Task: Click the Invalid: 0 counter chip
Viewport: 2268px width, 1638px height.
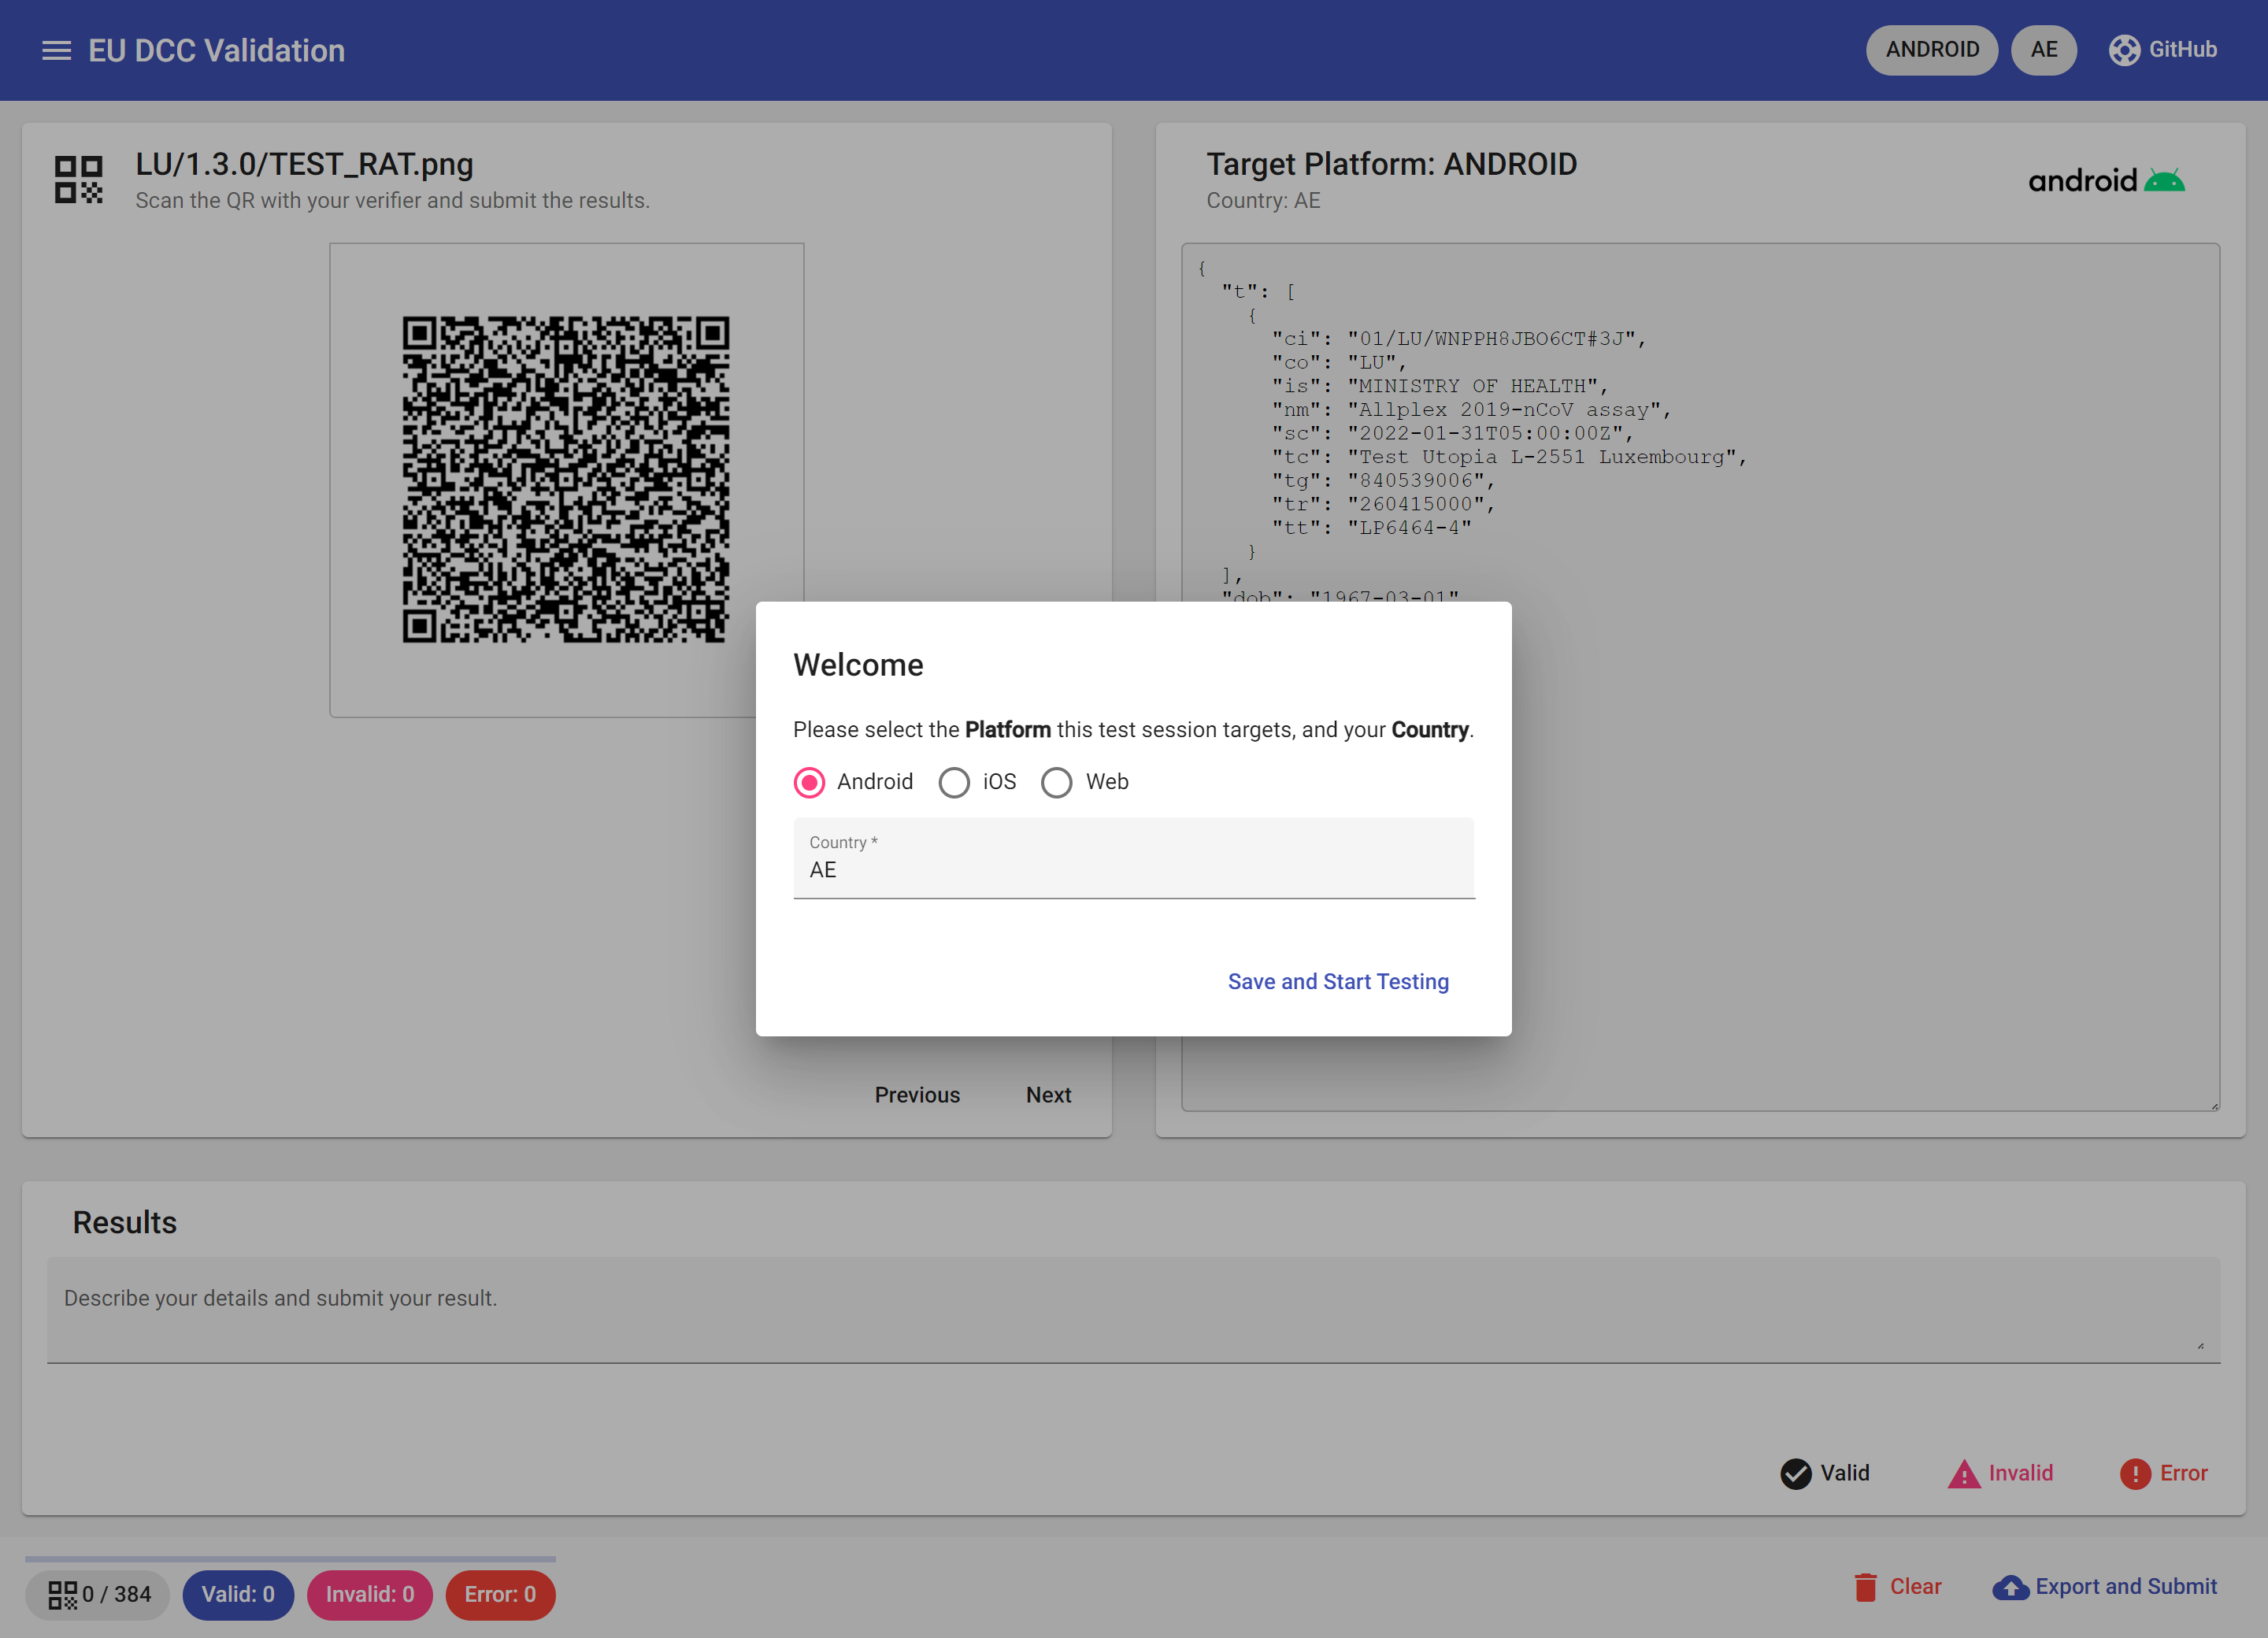Action: click(x=369, y=1594)
